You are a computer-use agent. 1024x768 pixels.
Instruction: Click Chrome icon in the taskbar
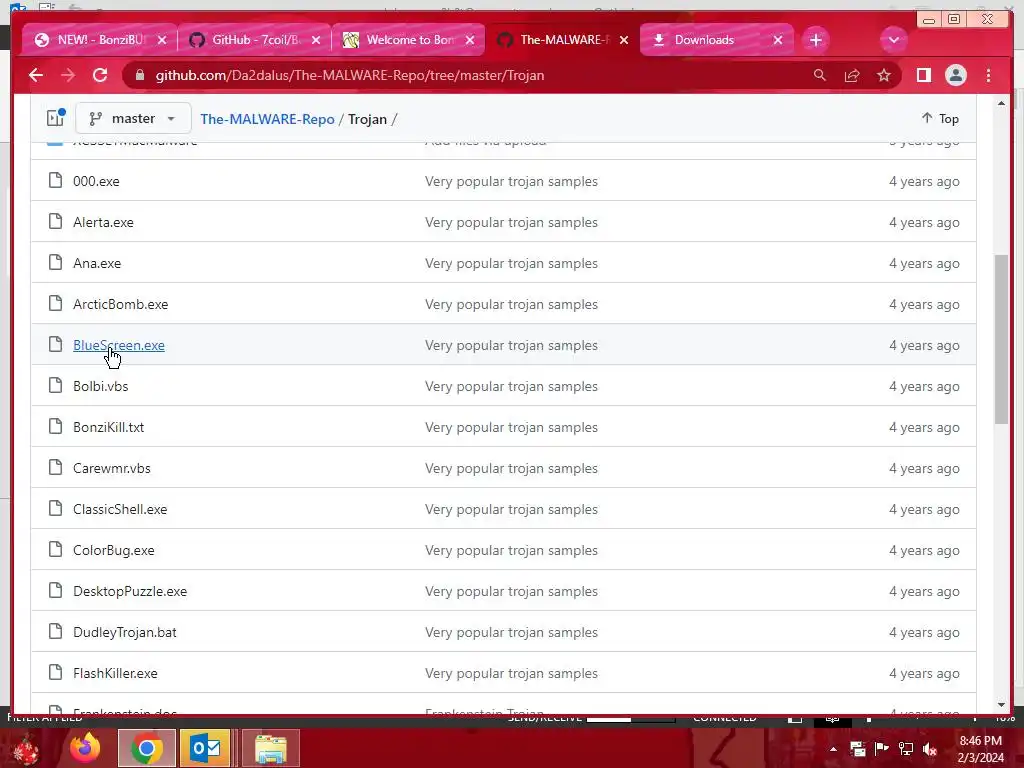coord(147,748)
